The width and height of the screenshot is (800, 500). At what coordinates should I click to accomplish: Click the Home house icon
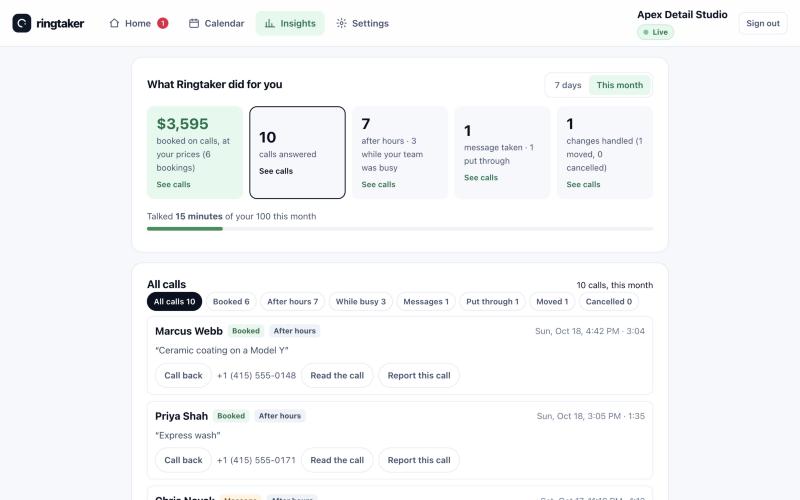pyautogui.click(x=114, y=23)
